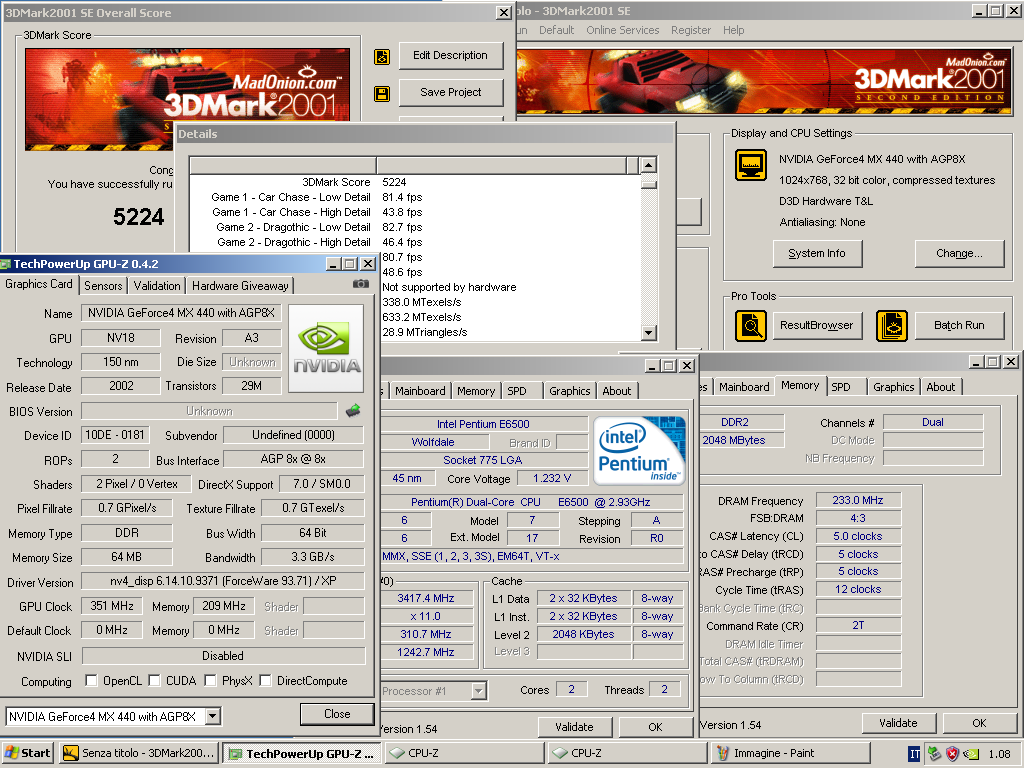This screenshot has height=768, width=1024.
Task: Open the GPU selection dropdown in GPU-Z
Action: click(x=213, y=716)
